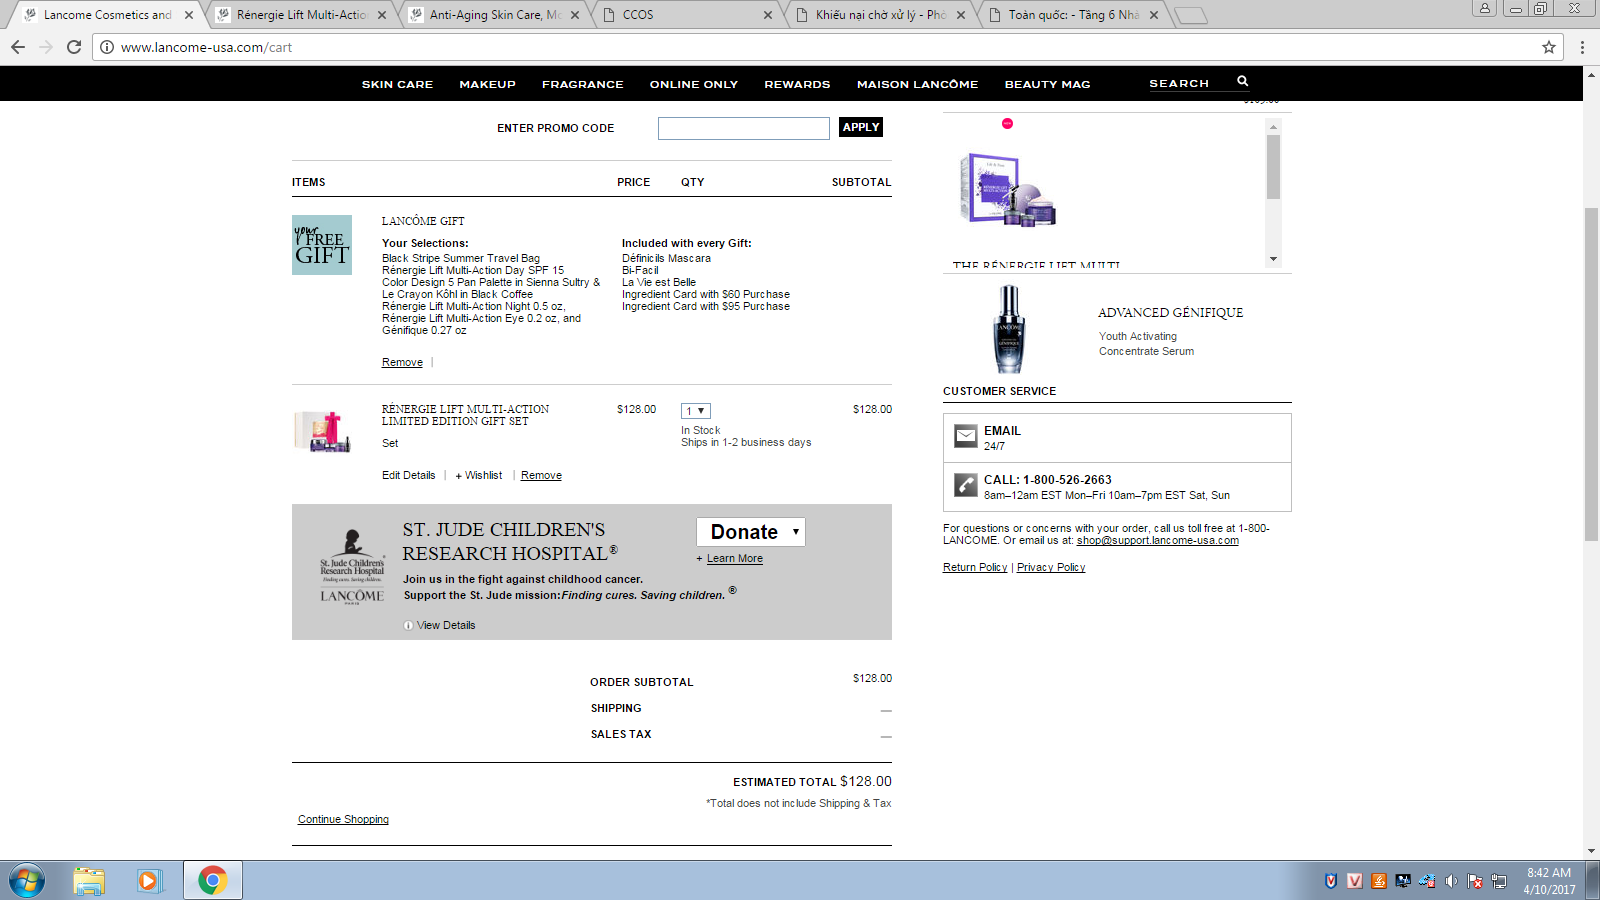Click the page vertical scrollbar thumb
The image size is (1600, 900).
pos(1591,374)
